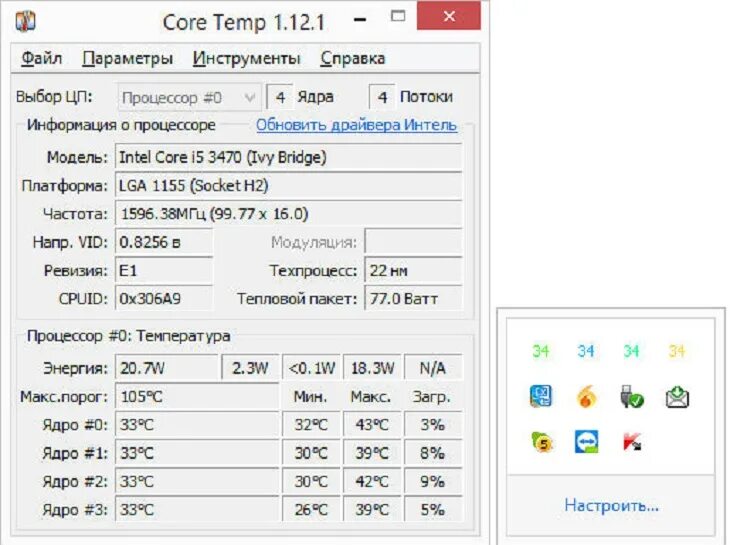Click the threads count field next to Потоки
This screenshot has height=545, width=730.
pos(382,97)
